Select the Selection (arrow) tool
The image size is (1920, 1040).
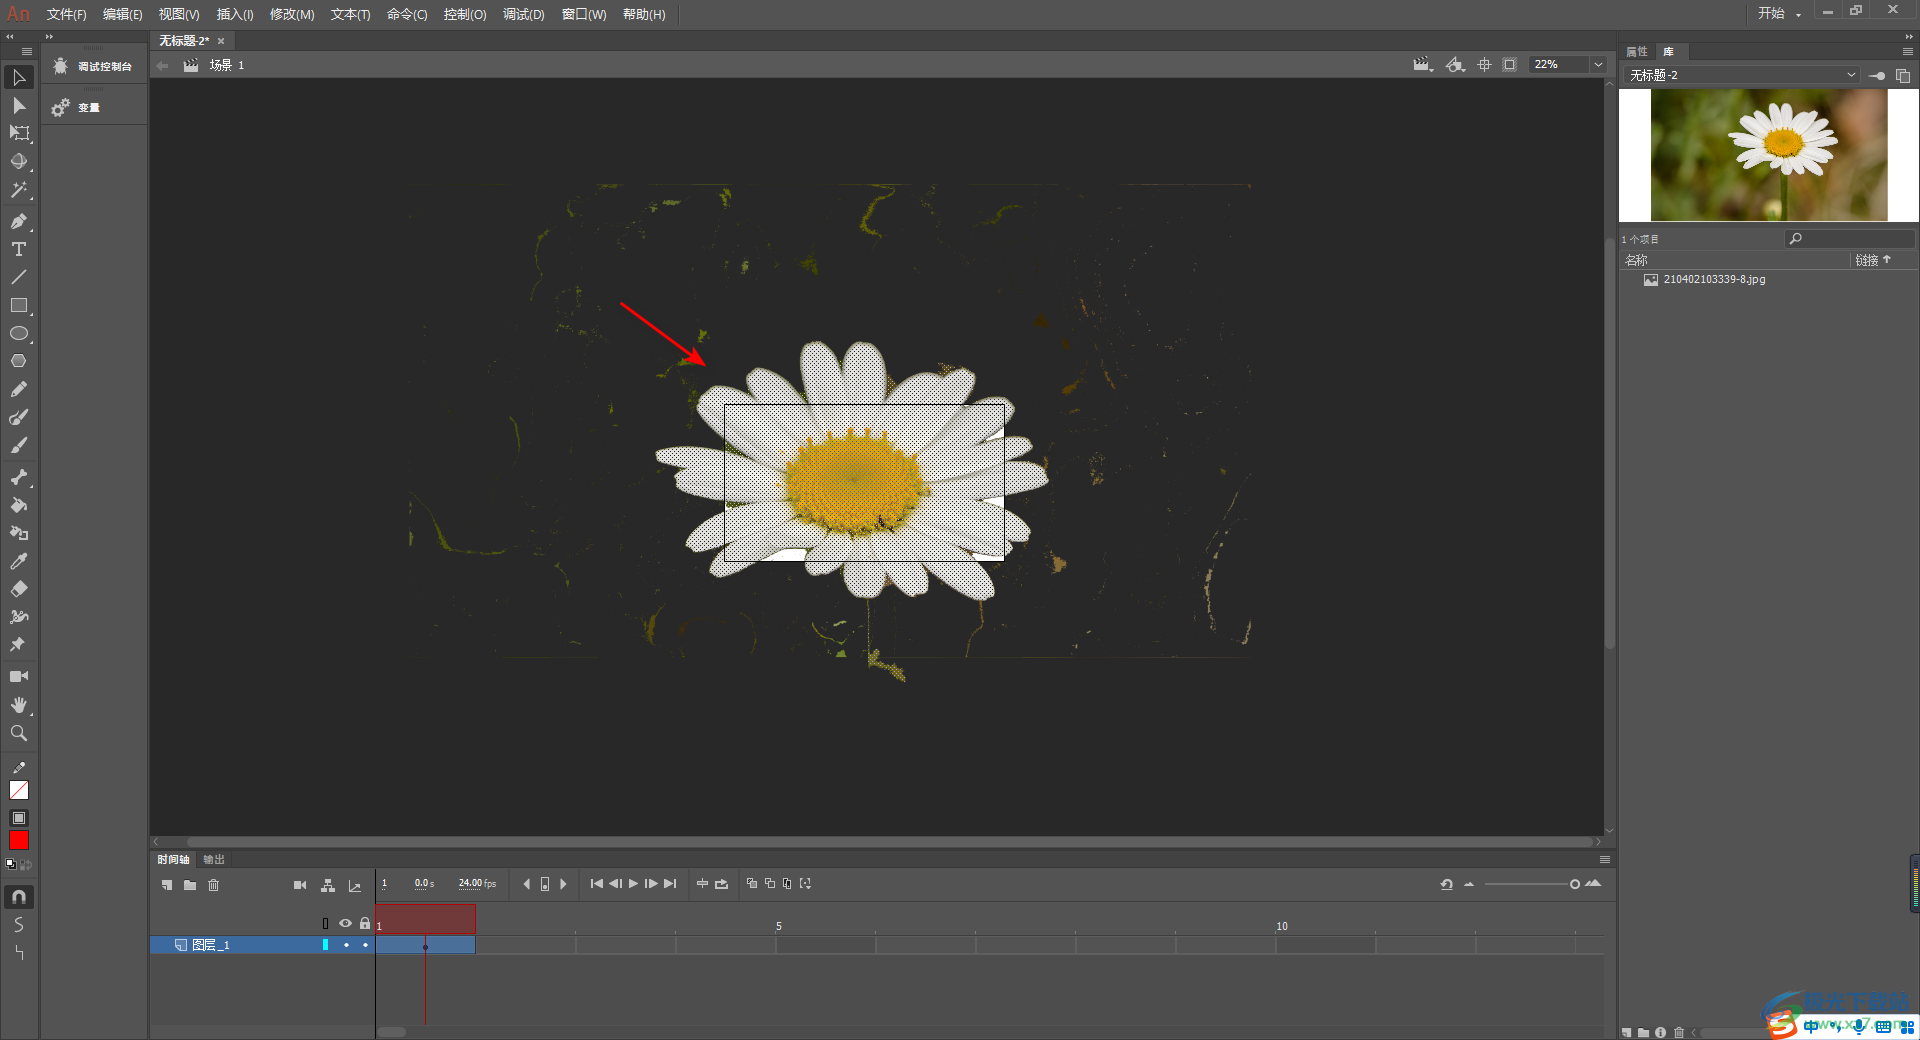click(19, 77)
